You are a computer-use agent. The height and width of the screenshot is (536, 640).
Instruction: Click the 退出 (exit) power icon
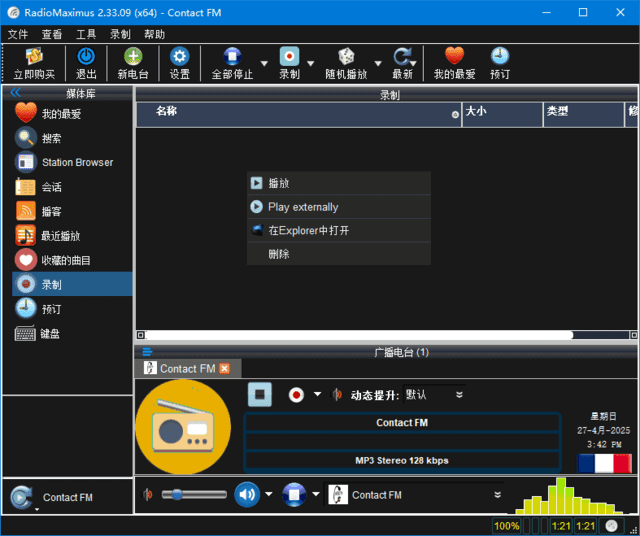coord(86,58)
